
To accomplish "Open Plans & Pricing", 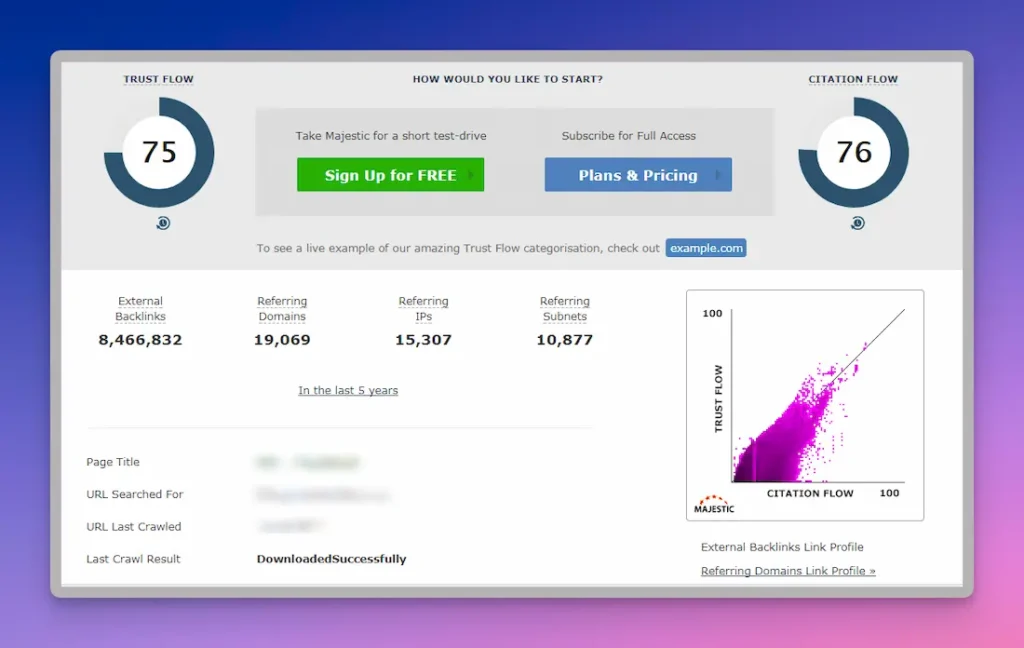I will pyautogui.click(x=638, y=175).
